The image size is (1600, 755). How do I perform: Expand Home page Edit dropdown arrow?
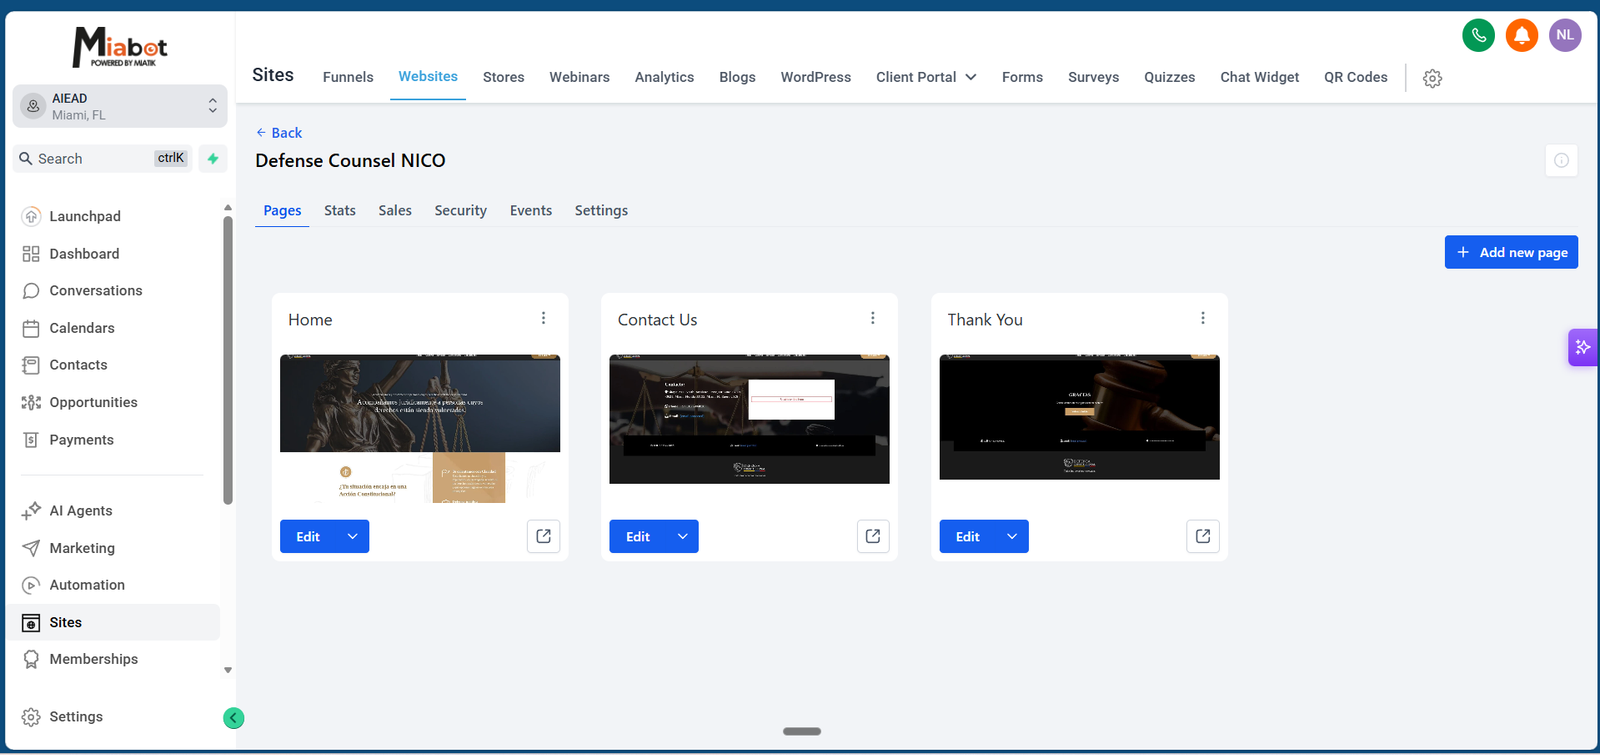pyautogui.click(x=353, y=536)
